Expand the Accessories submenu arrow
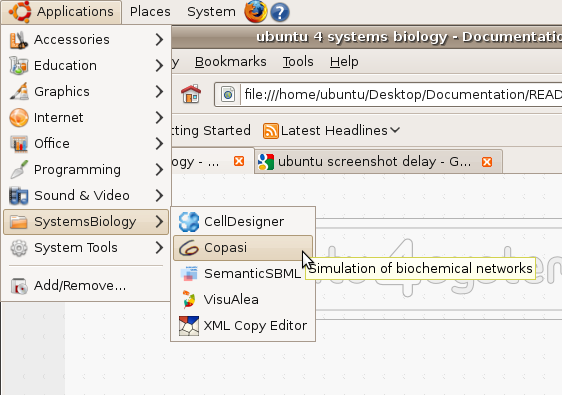 tap(159, 39)
